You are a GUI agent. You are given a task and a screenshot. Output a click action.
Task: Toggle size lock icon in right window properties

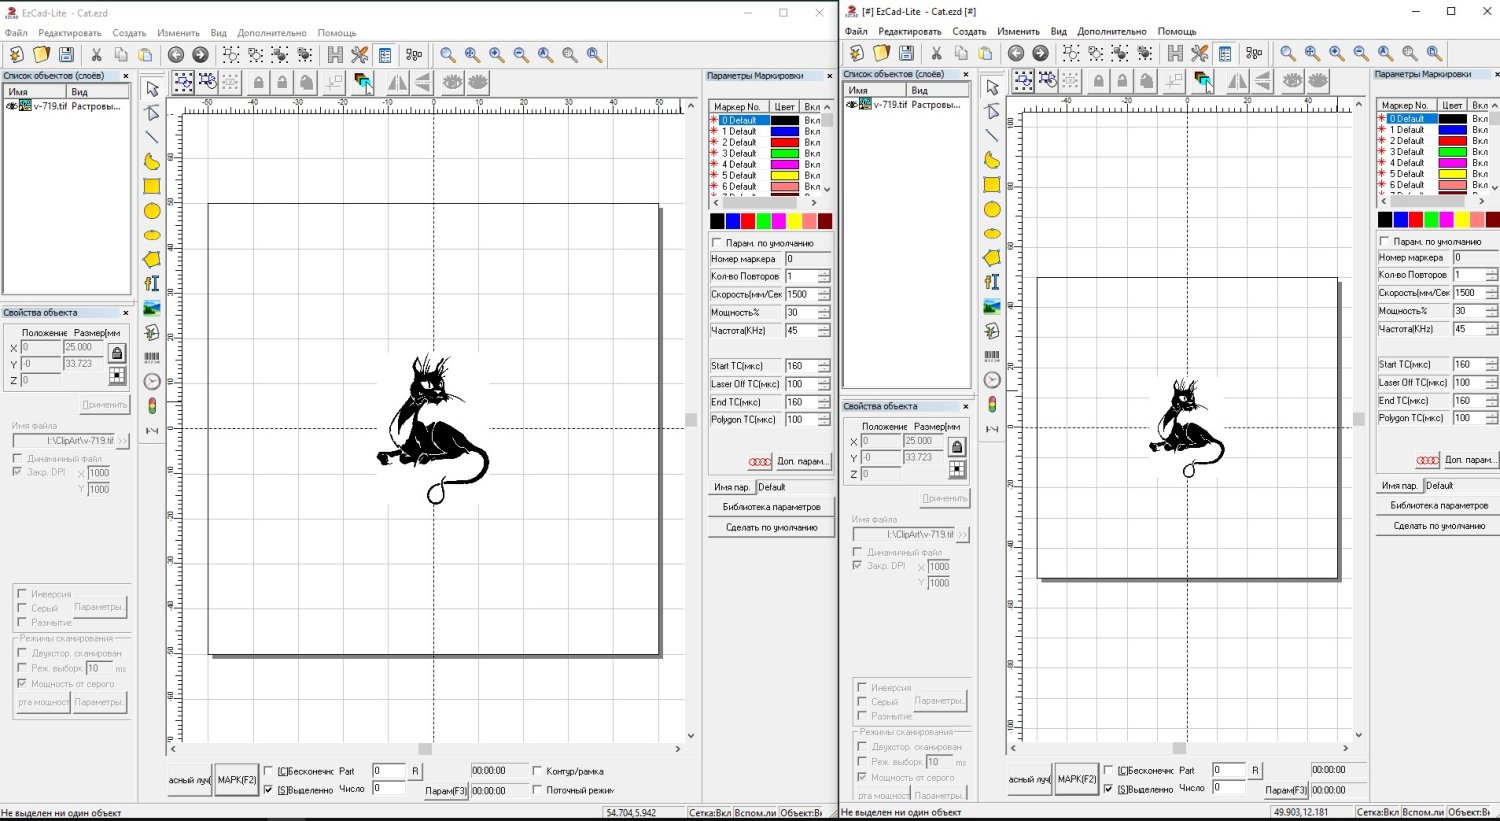tap(957, 447)
